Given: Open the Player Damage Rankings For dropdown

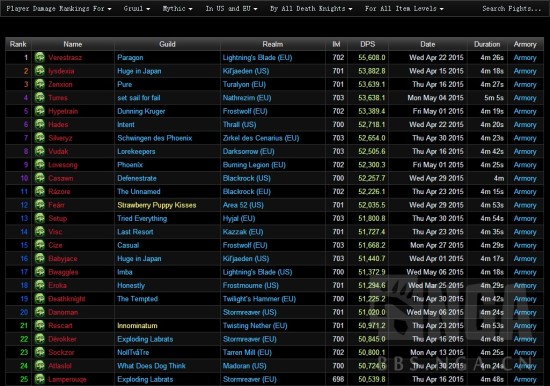Looking at the screenshot, I should (x=59, y=8).
